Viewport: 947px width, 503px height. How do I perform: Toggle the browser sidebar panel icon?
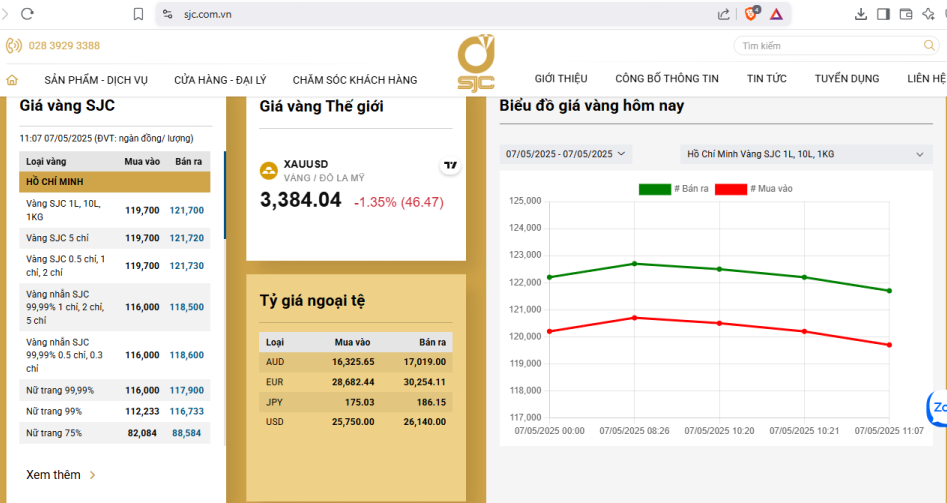point(883,14)
